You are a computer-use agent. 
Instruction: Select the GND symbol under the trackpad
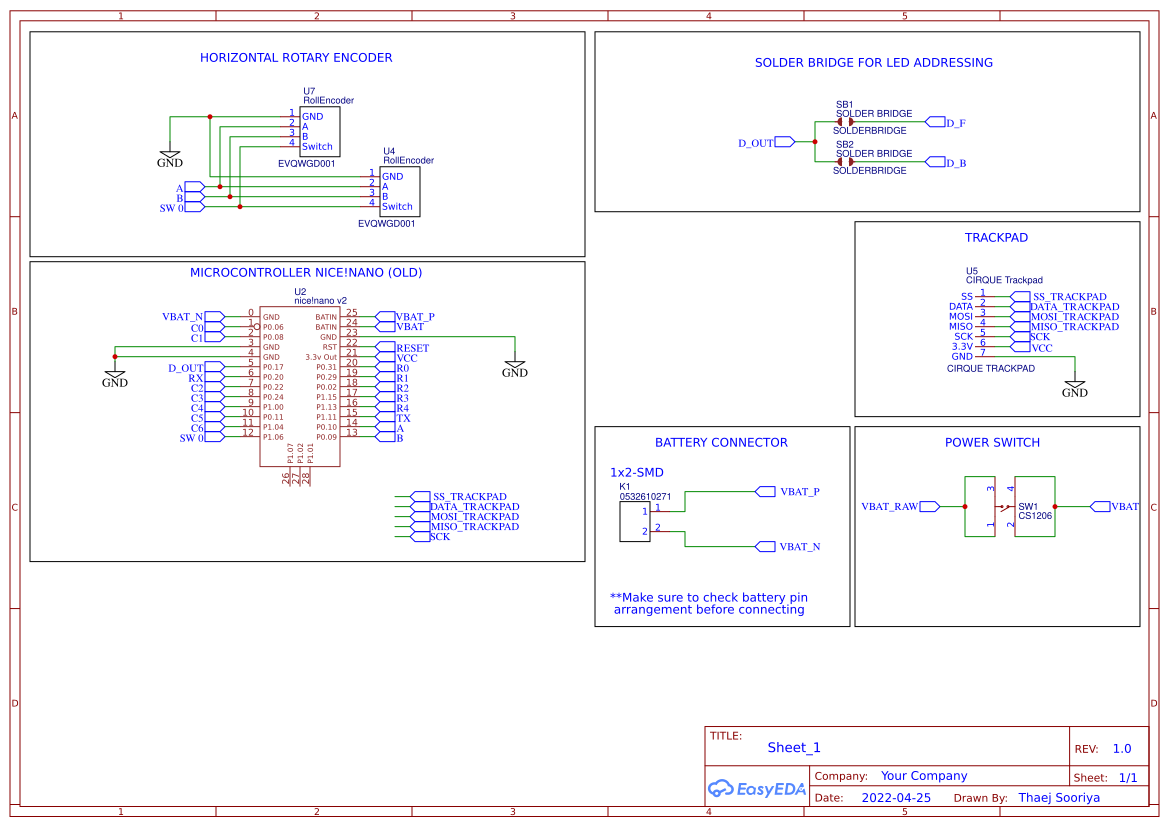click(1075, 382)
